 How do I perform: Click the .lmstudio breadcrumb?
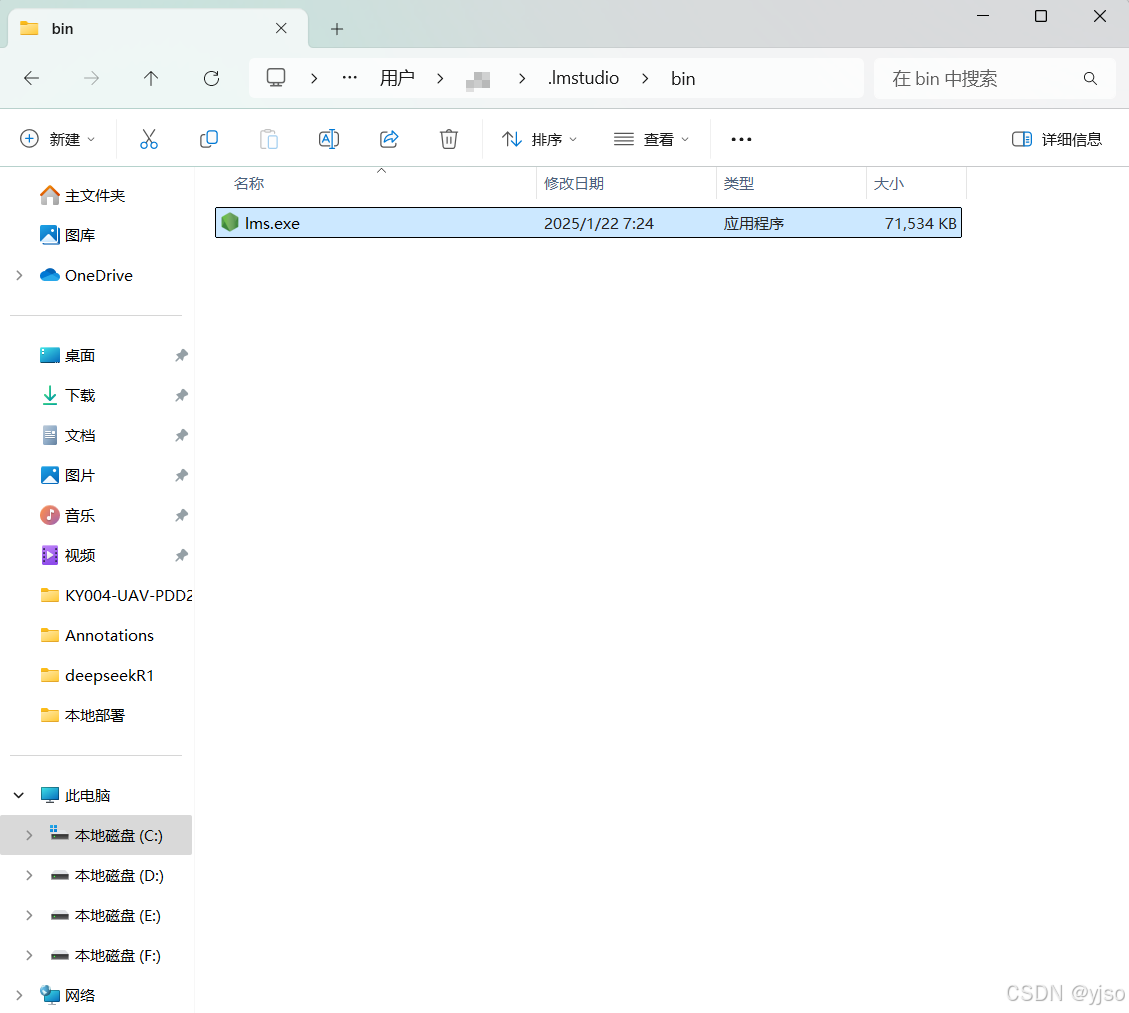point(583,78)
